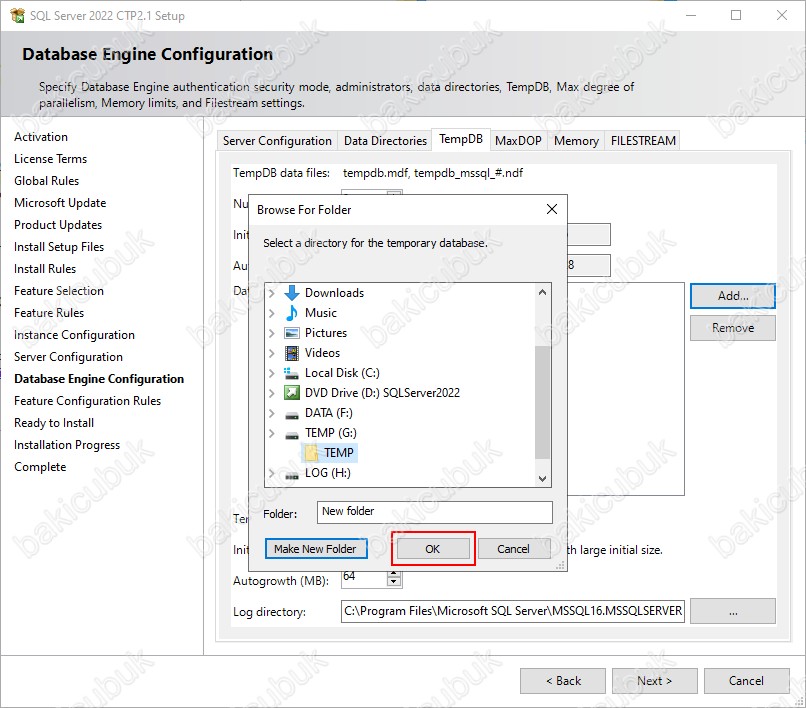Click the Instance Configuration step
The image size is (806, 708).
tap(74, 335)
